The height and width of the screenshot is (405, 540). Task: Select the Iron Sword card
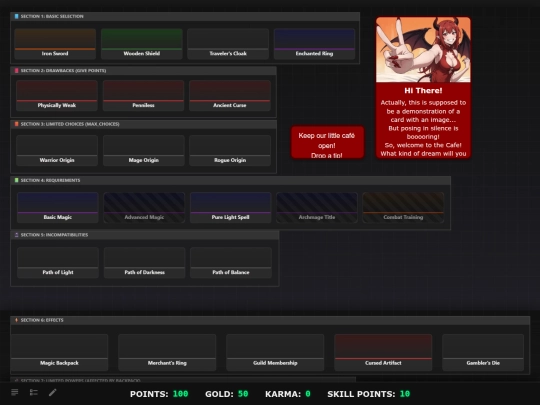[55, 44]
